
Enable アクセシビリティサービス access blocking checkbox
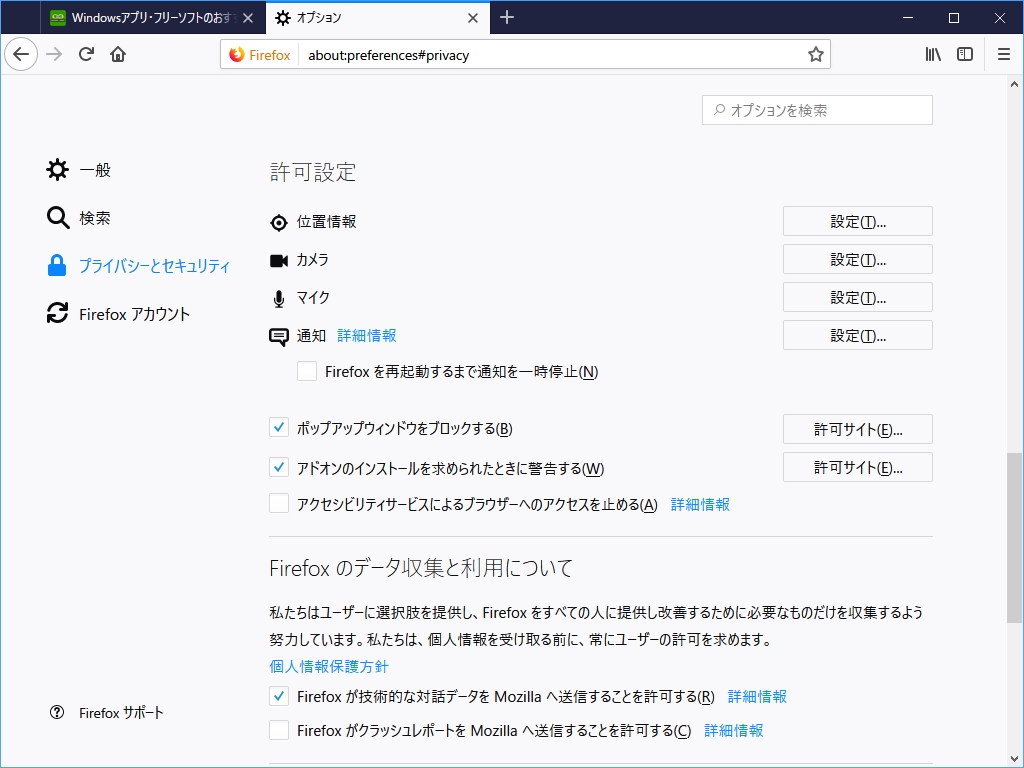(x=280, y=504)
